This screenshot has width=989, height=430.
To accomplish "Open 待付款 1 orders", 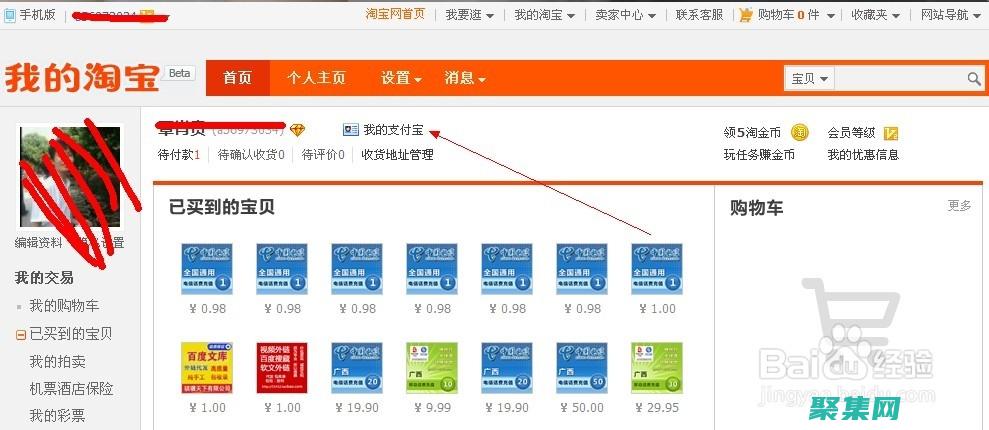I will click(x=178, y=154).
